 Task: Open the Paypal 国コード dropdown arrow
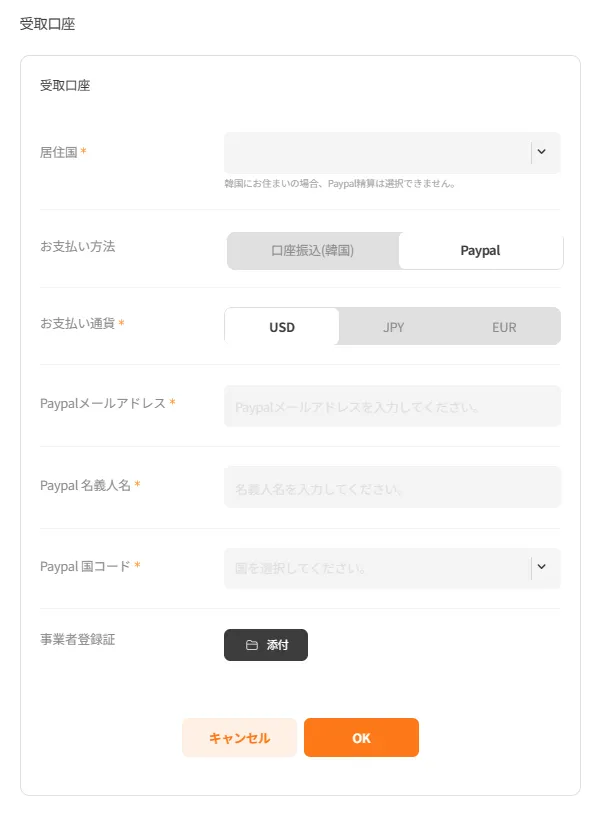click(x=542, y=567)
